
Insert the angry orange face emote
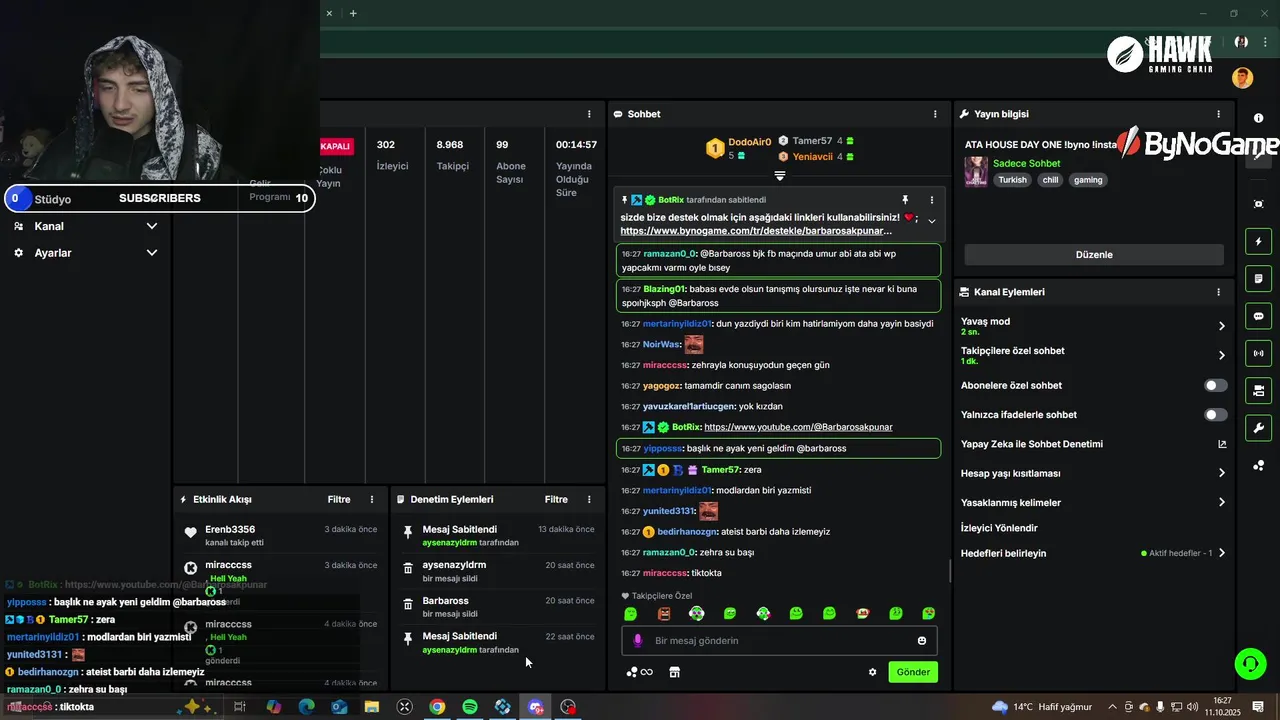tap(664, 613)
